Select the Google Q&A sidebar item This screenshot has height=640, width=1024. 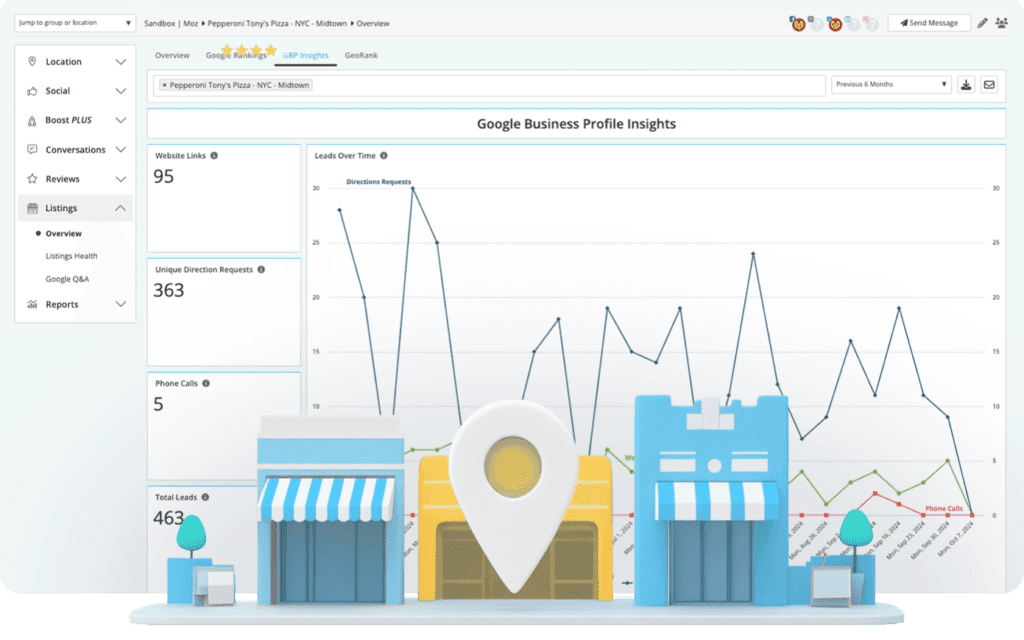[67, 279]
